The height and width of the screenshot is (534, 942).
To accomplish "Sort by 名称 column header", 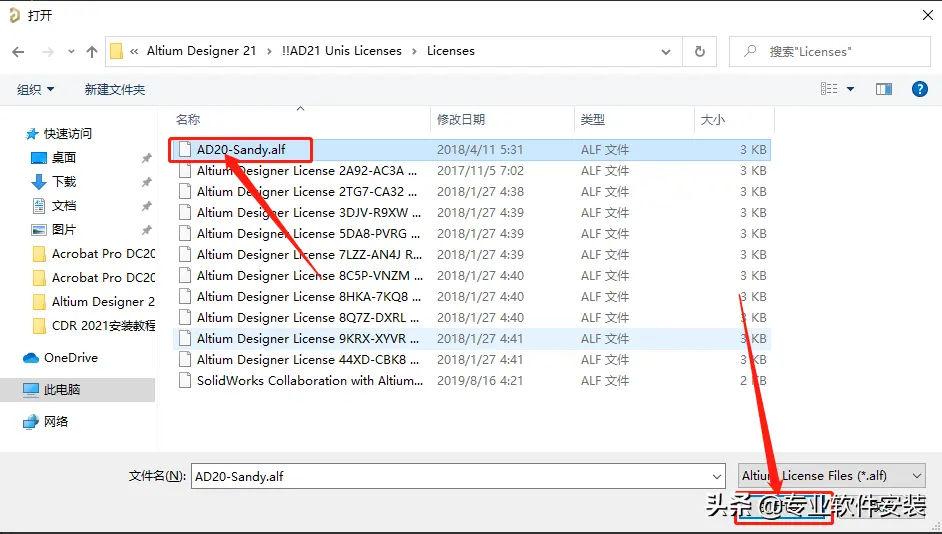I will click(x=188, y=120).
